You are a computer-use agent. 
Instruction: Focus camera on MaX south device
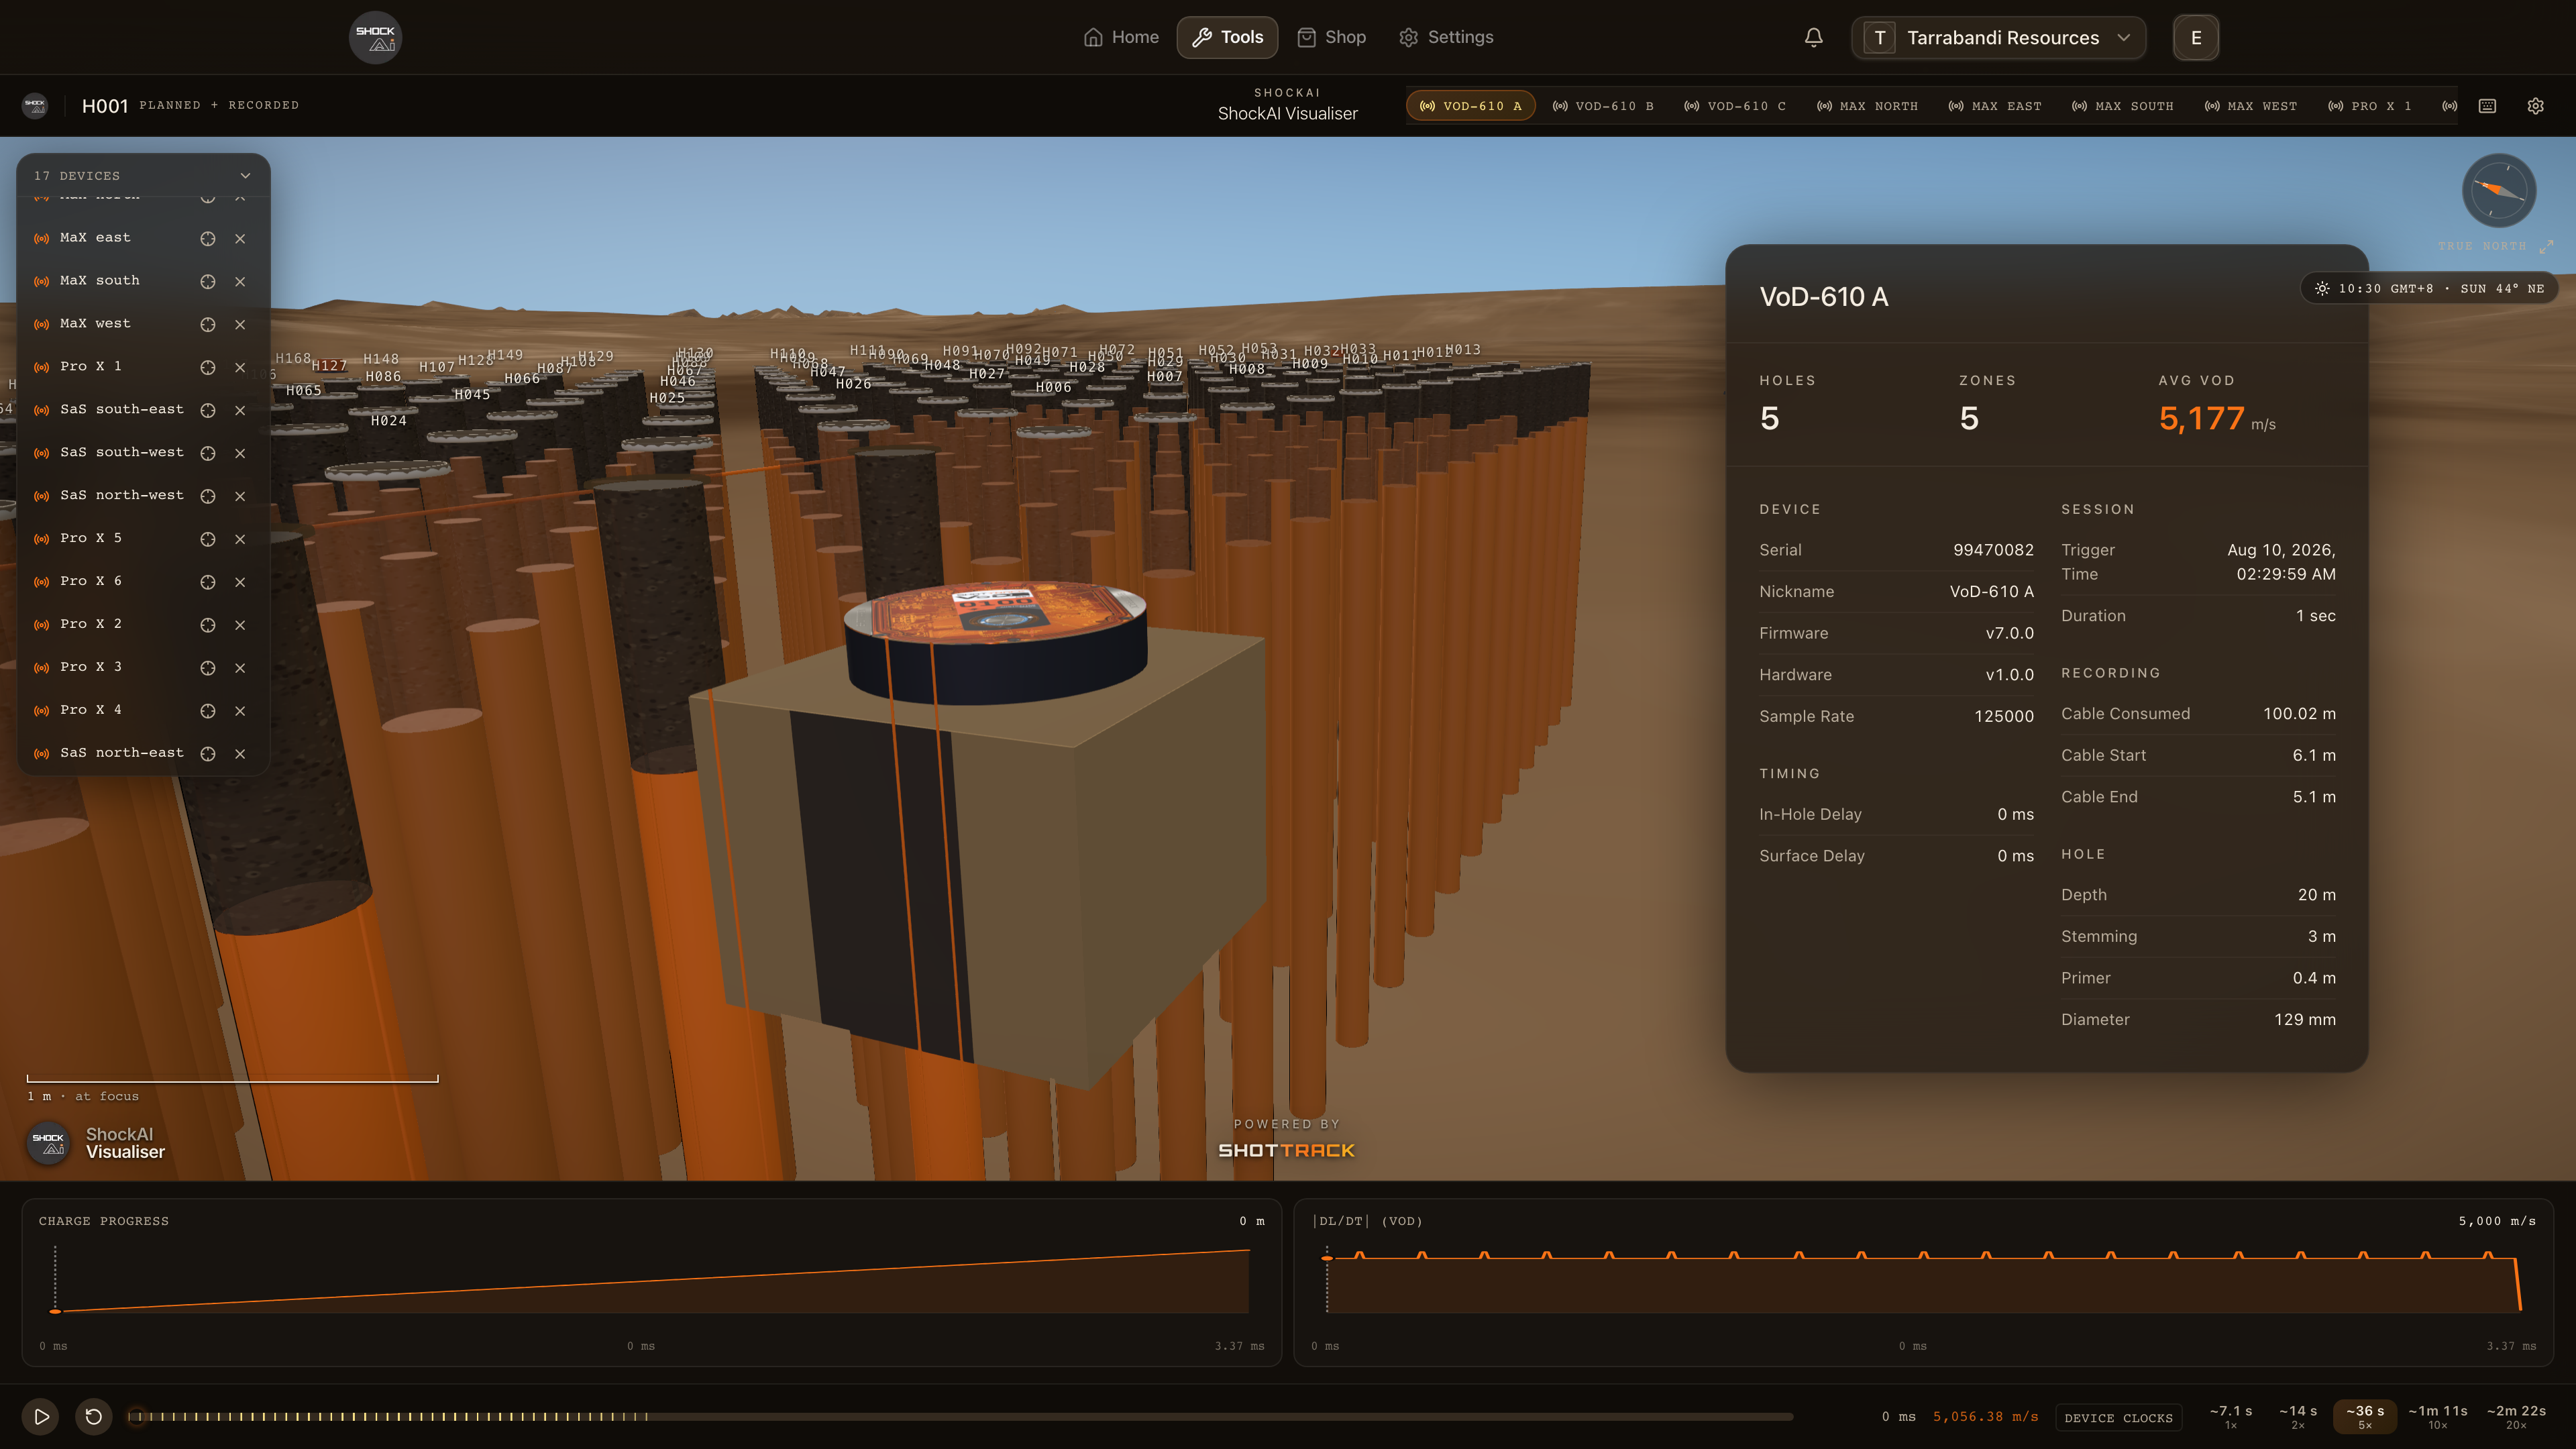208,282
